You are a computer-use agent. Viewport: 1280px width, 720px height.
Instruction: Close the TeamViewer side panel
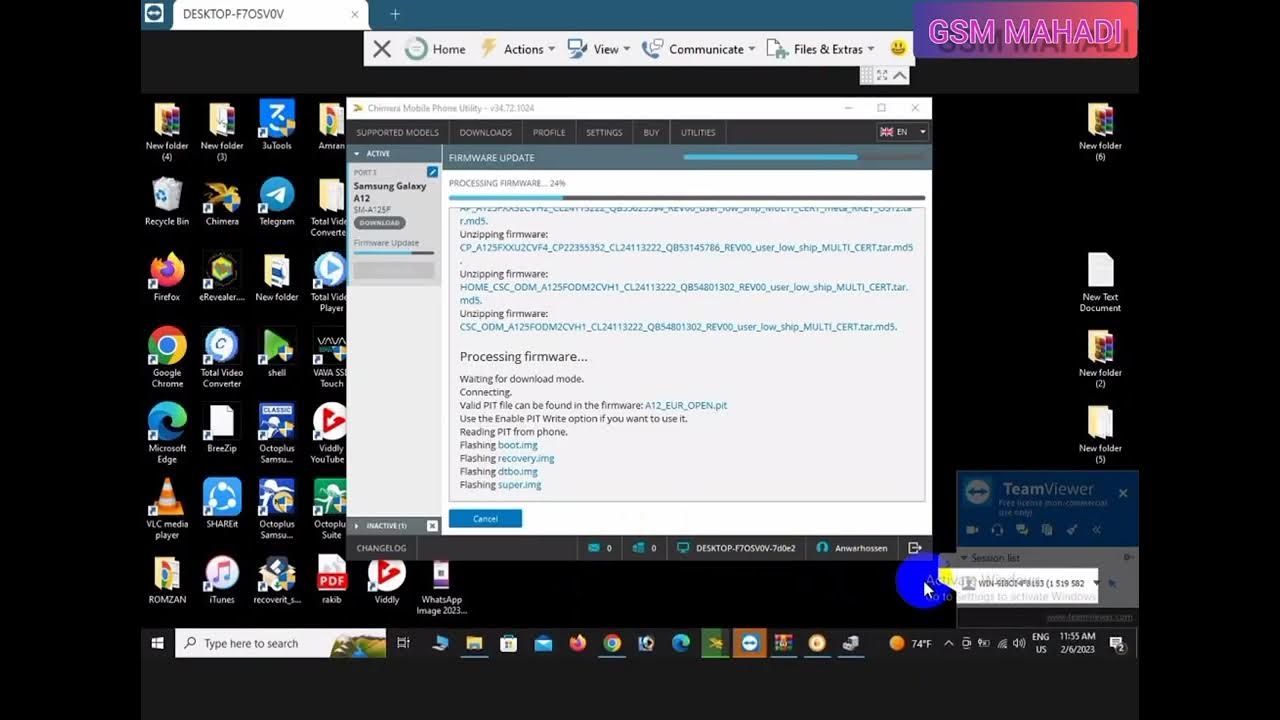1123,493
